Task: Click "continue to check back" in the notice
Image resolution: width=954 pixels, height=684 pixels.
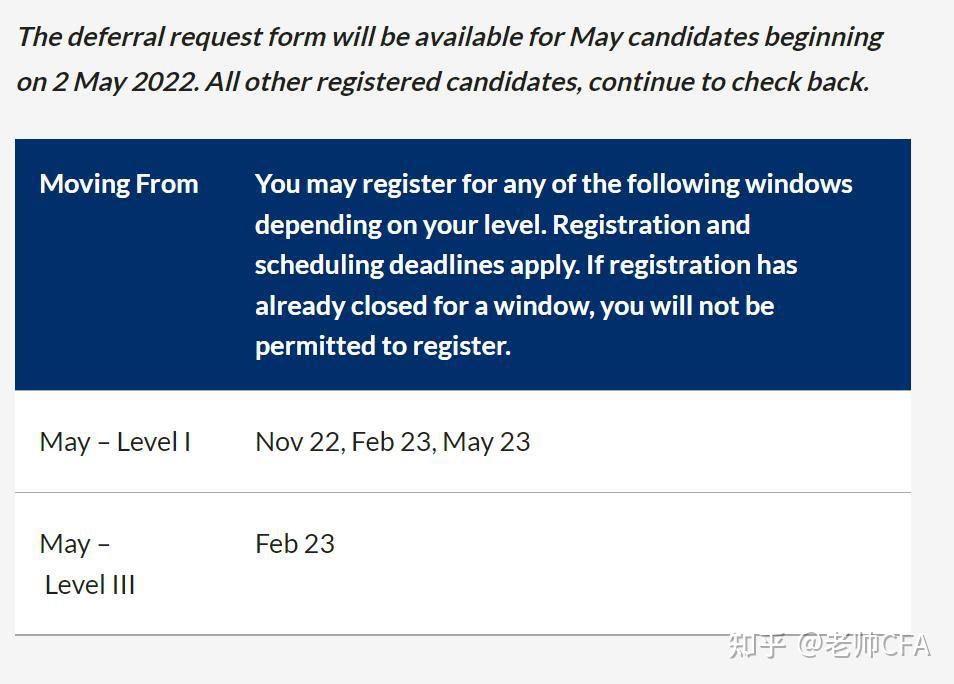Action: click(x=727, y=81)
